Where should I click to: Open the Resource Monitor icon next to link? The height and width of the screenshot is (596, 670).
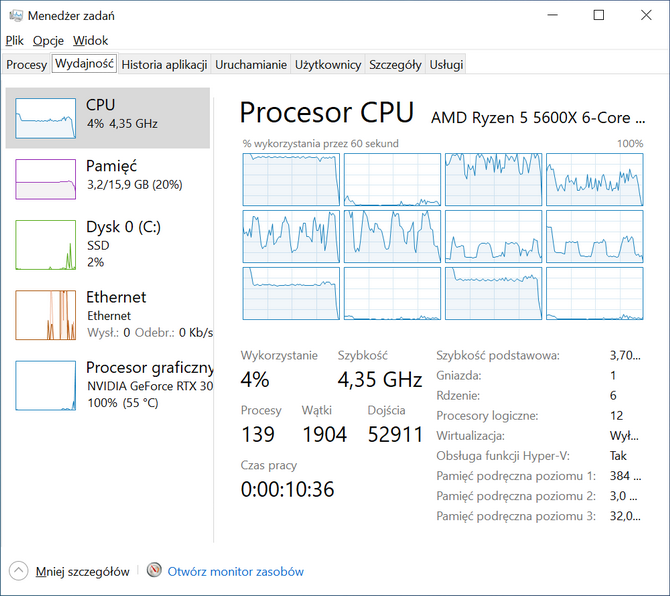pyautogui.click(x=154, y=570)
